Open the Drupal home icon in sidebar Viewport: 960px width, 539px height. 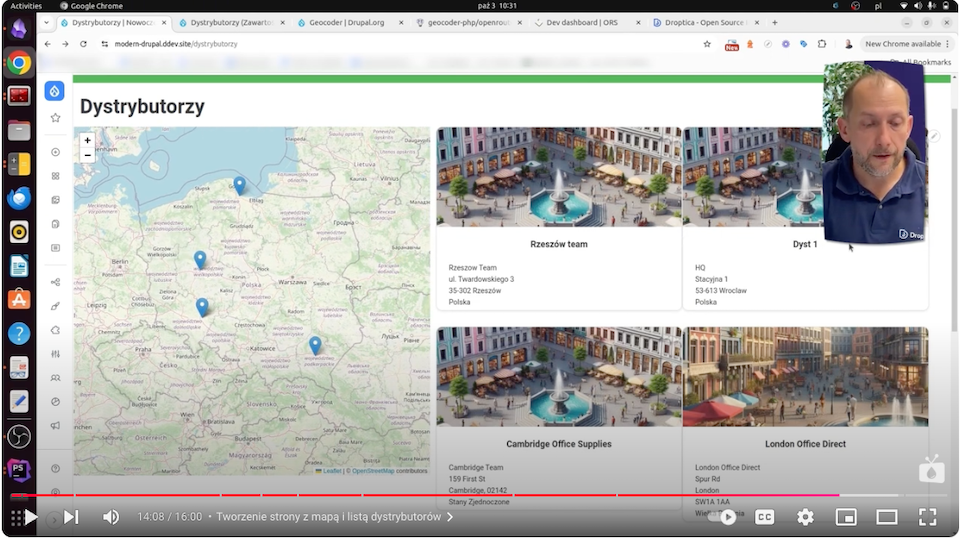(54, 91)
